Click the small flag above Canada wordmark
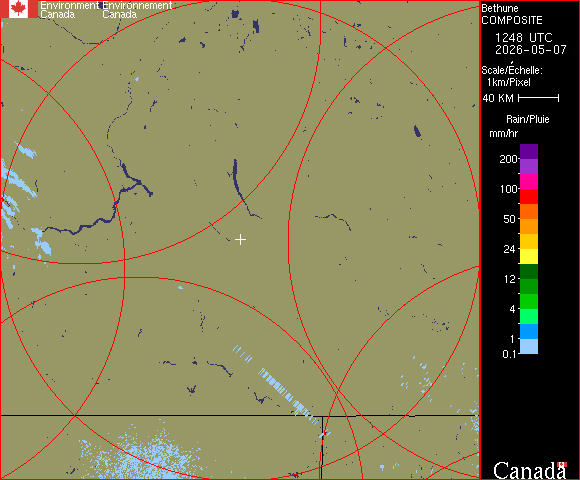This screenshot has height=480, width=580. click(x=562, y=464)
